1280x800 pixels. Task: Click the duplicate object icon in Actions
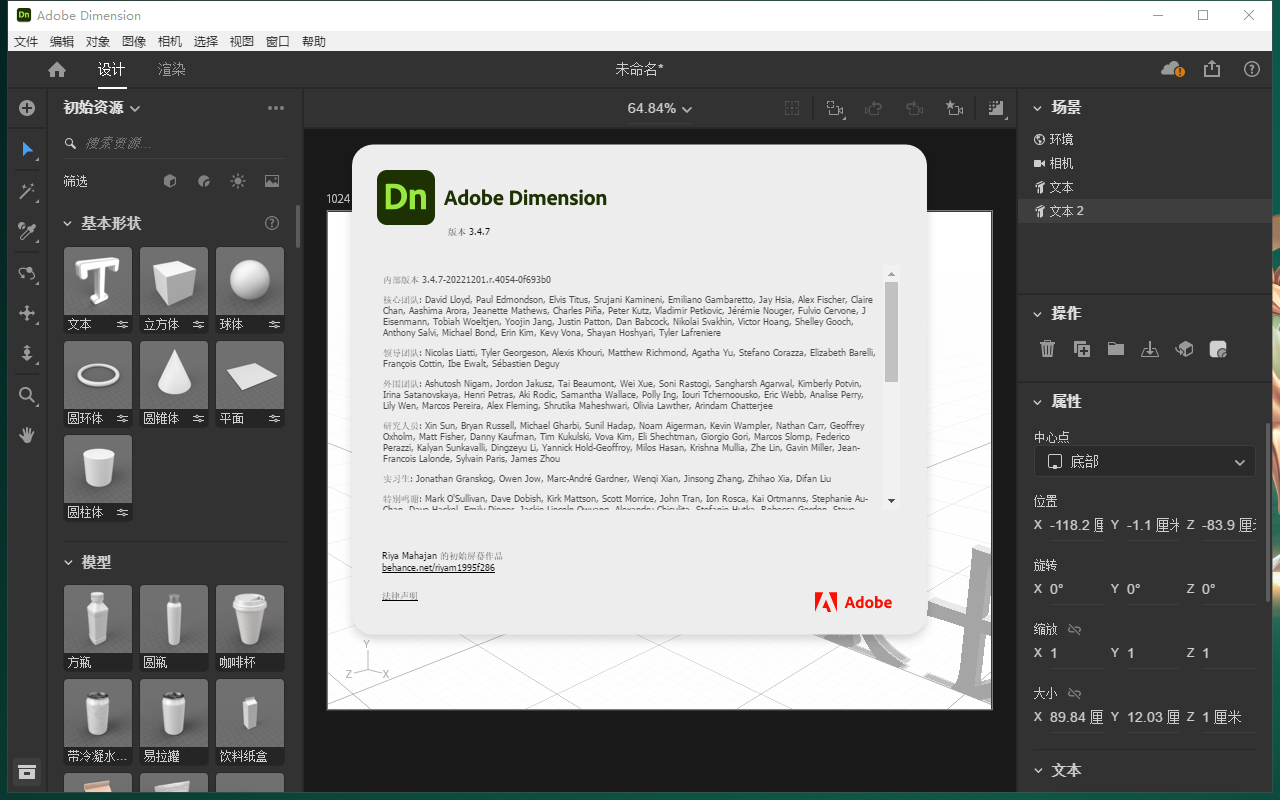pyautogui.click(x=1081, y=348)
